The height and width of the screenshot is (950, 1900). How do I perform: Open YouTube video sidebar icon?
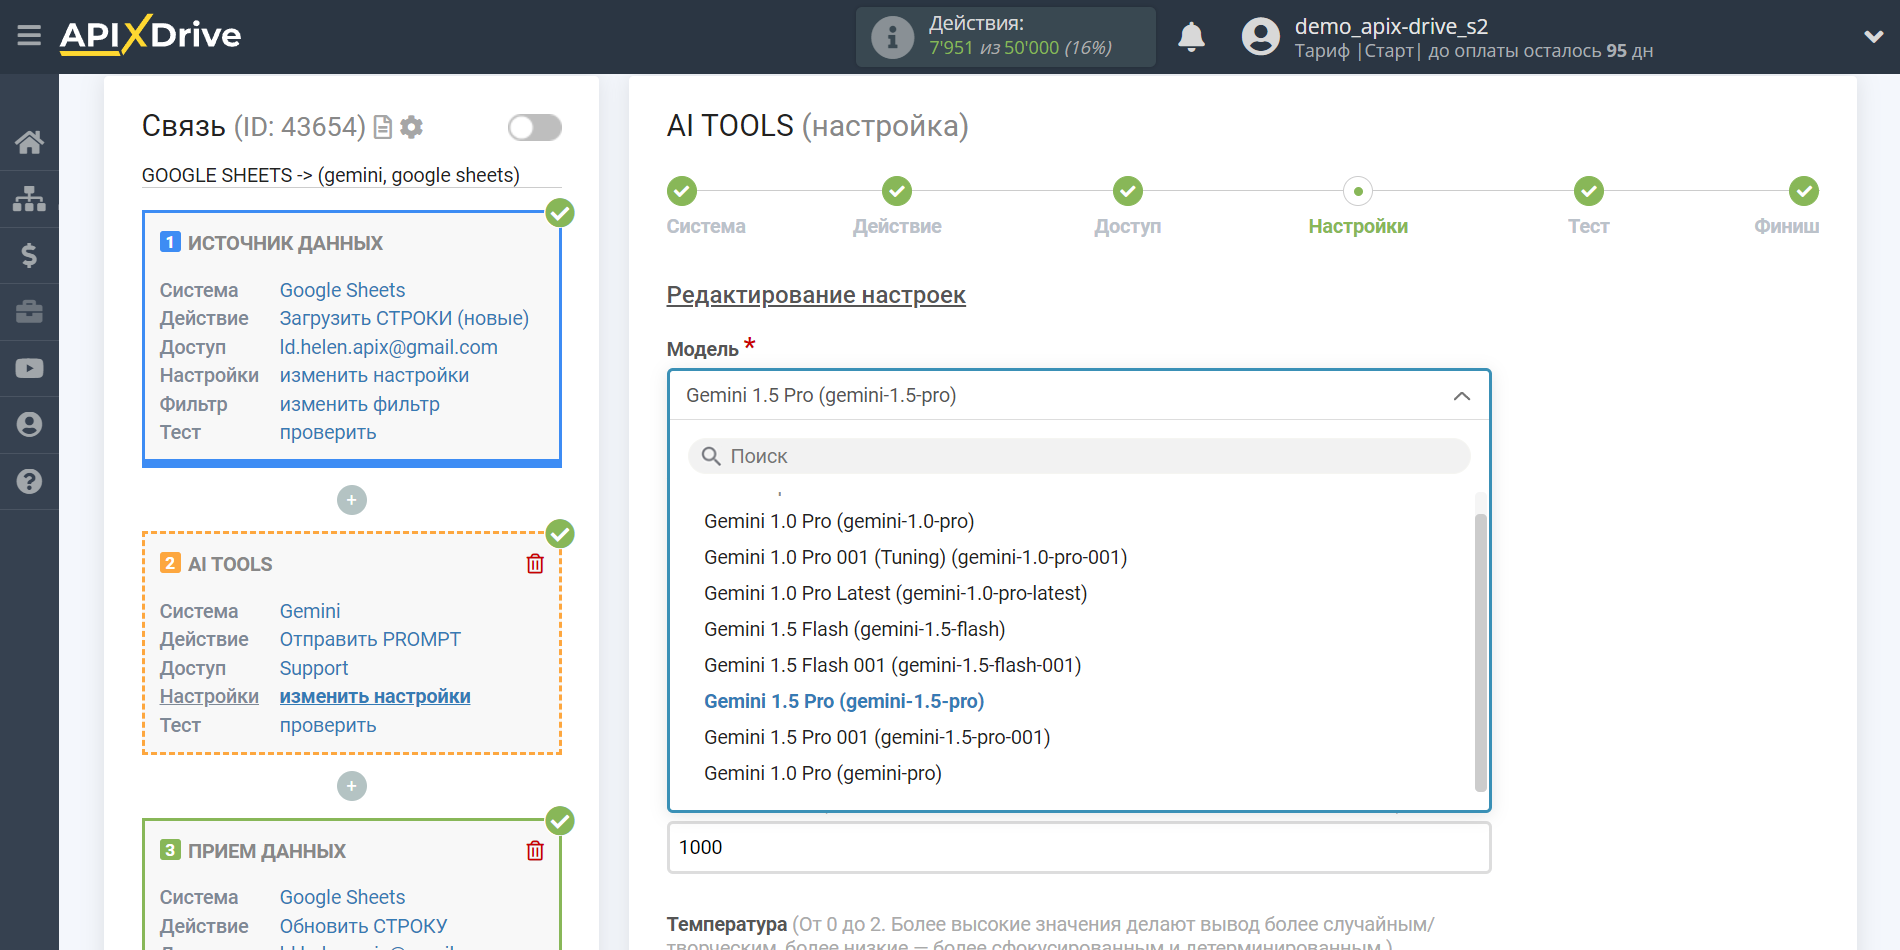(x=29, y=368)
